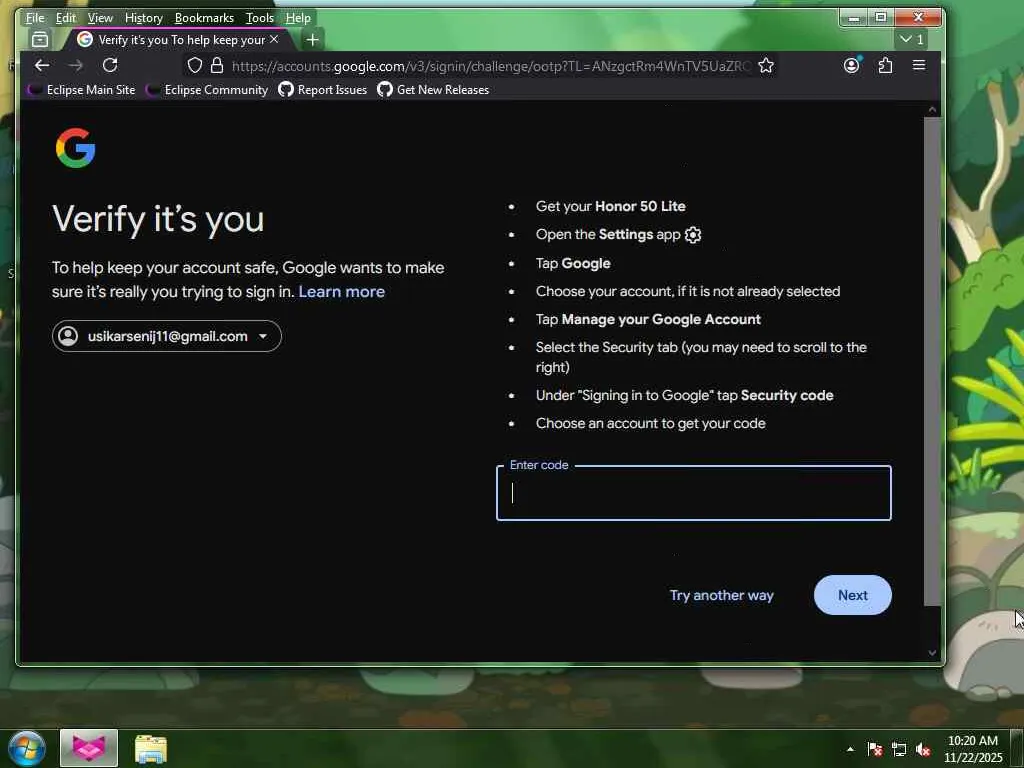
Task: Open the Tools menu
Action: 259,18
